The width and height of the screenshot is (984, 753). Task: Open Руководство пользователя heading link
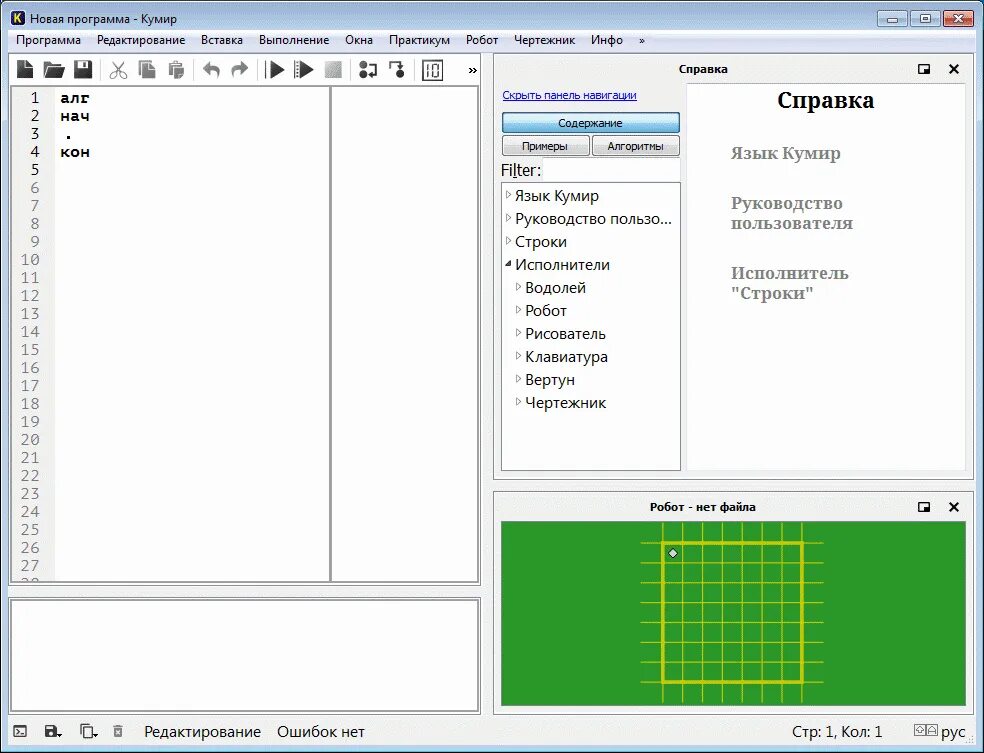791,213
